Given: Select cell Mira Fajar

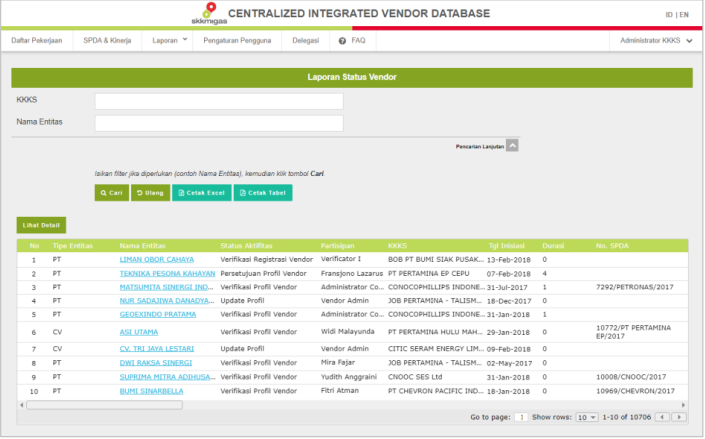Looking at the screenshot, I should point(338,363).
